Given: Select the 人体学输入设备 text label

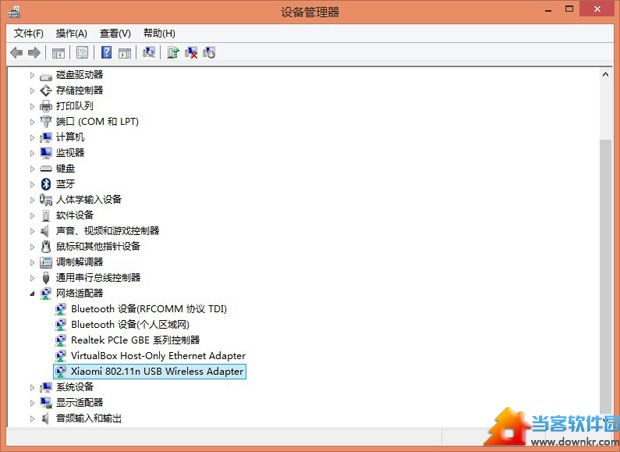Looking at the screenshot, I should point(89,200).
